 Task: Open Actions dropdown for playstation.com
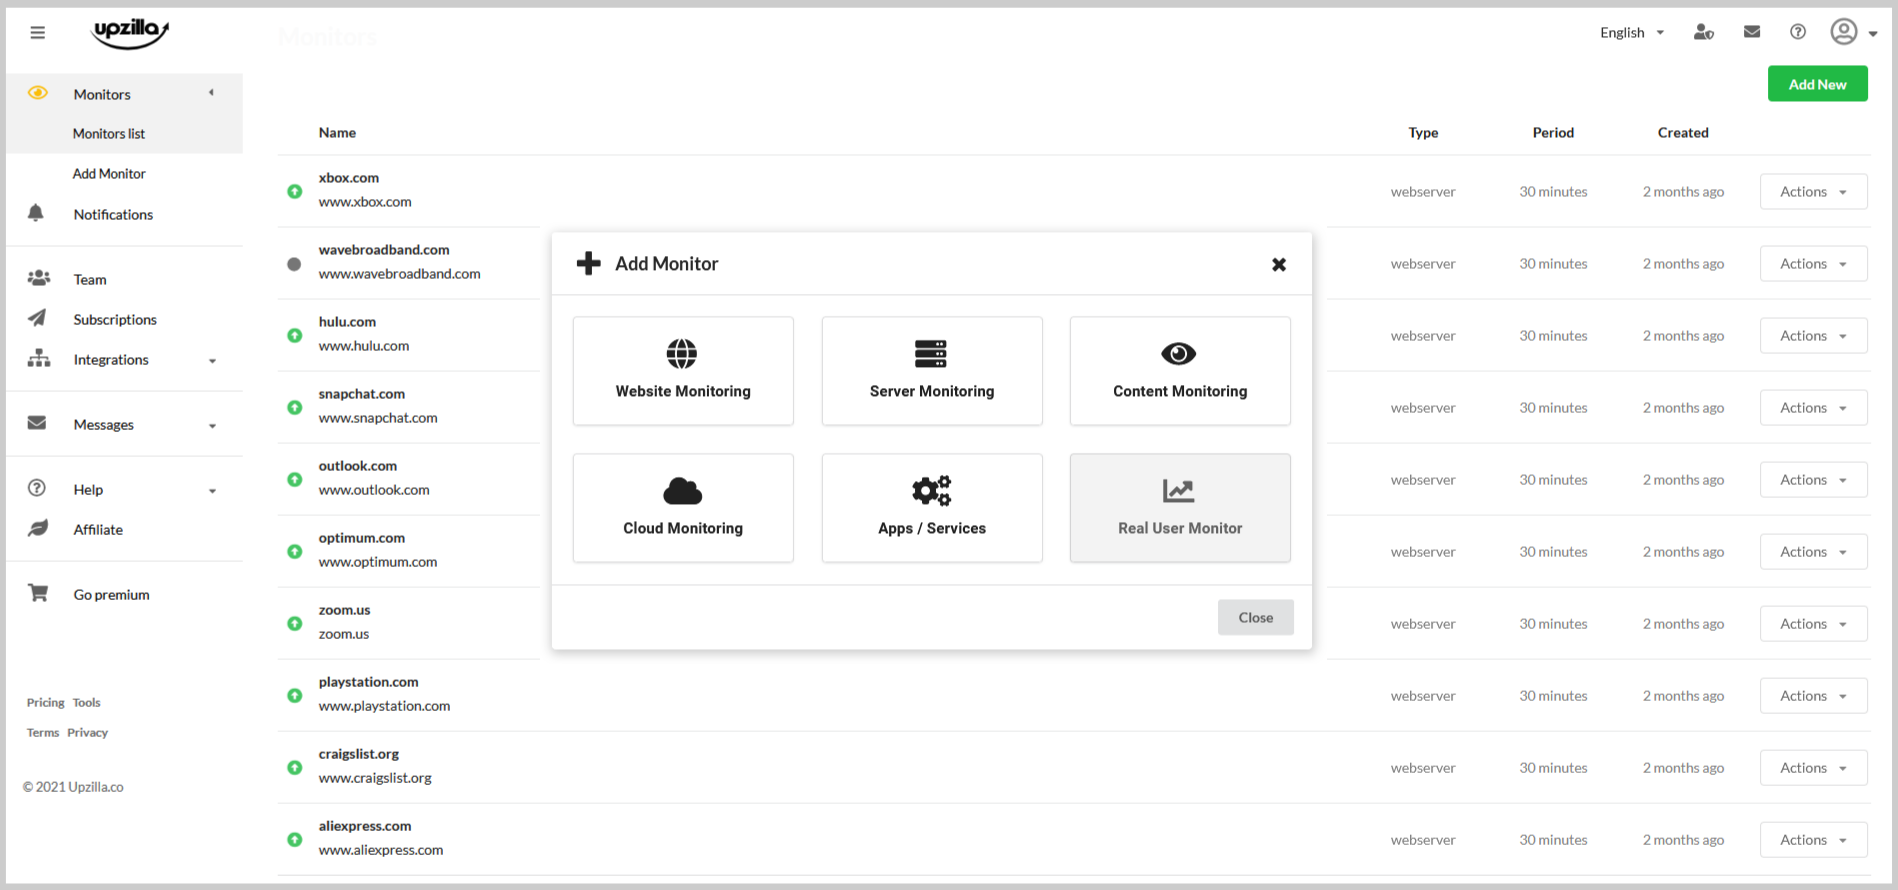point(1814,695)
